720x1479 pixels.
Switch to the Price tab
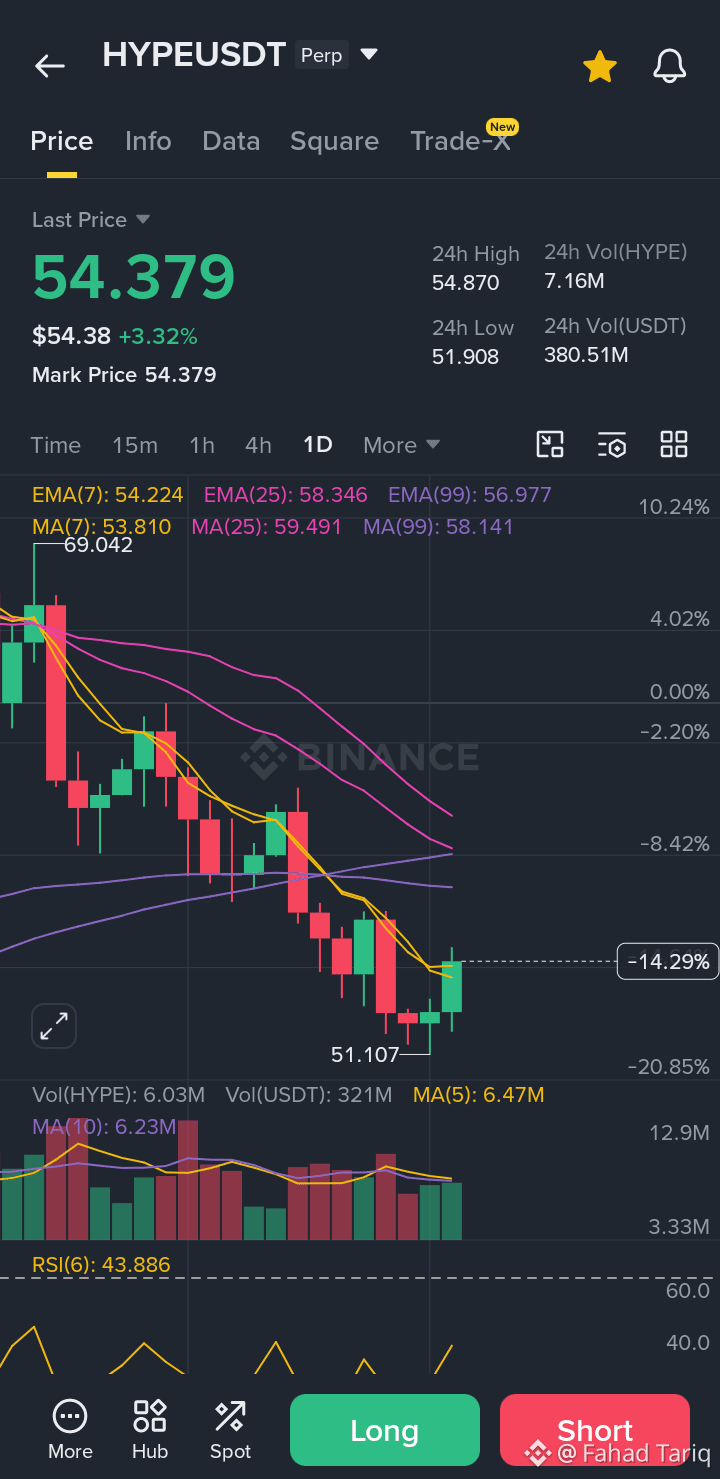point(62,141)
